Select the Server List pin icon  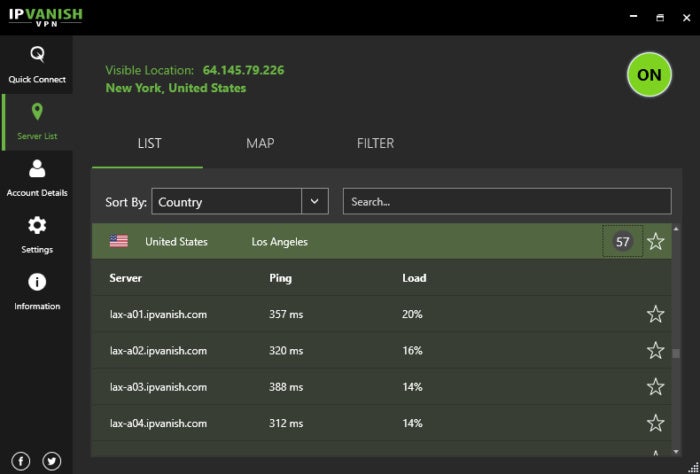37,112
